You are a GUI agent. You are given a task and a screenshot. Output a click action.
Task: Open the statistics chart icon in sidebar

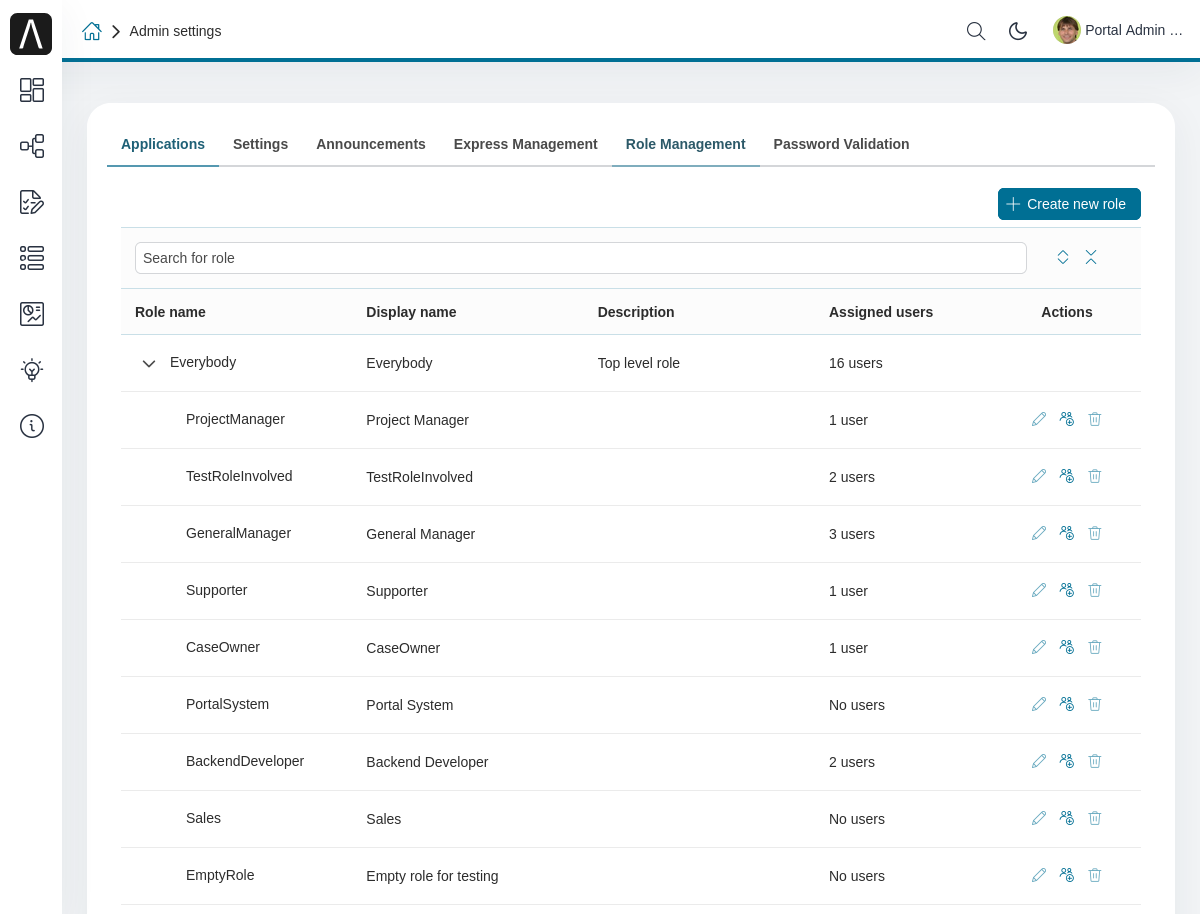[32, 314]
